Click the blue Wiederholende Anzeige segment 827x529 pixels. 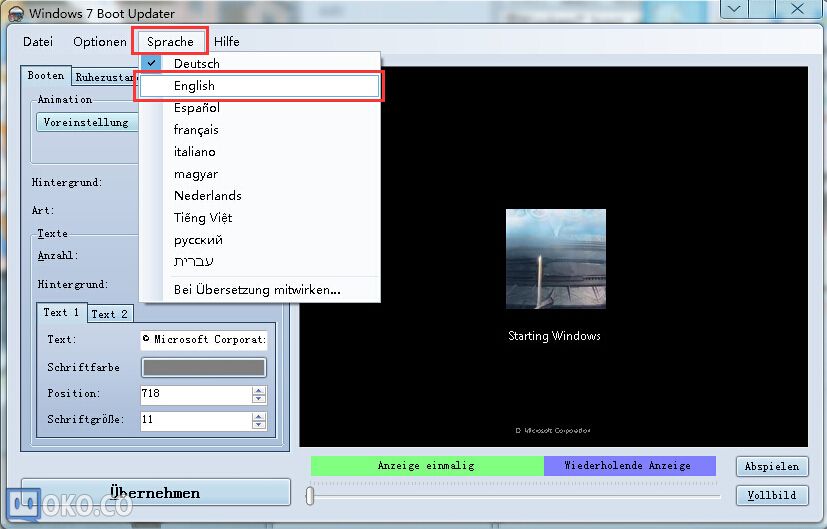pos(630,466)
